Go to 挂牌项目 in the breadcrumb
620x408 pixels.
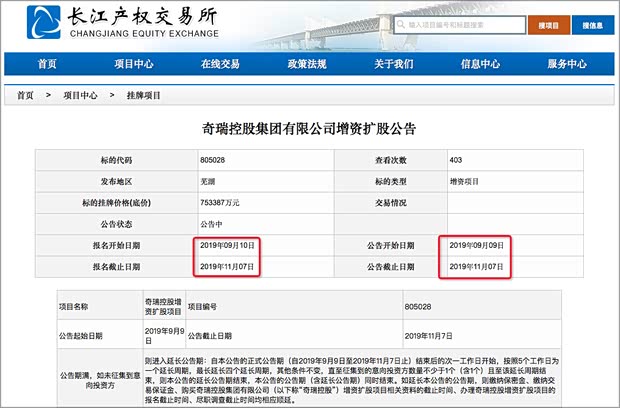[x=144, y=95]
